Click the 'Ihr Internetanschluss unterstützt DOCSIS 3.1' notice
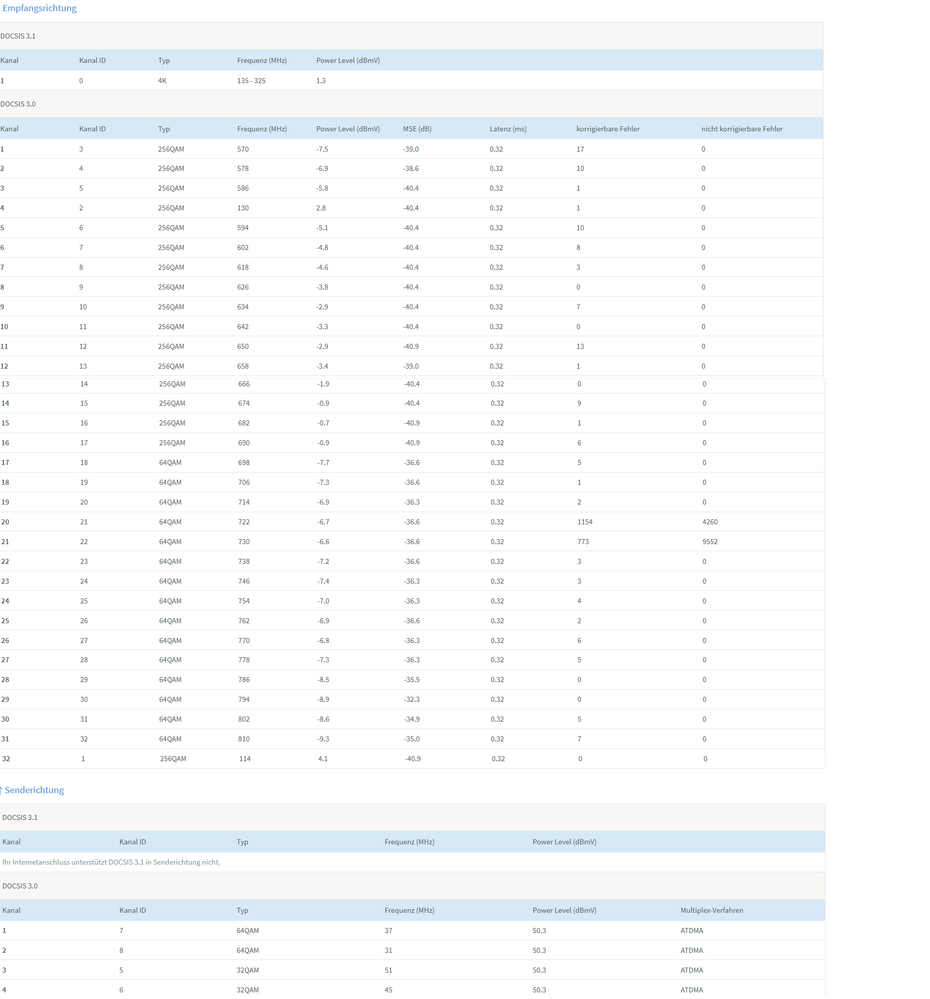Viewport: 930px width, 999px height. 111,862
